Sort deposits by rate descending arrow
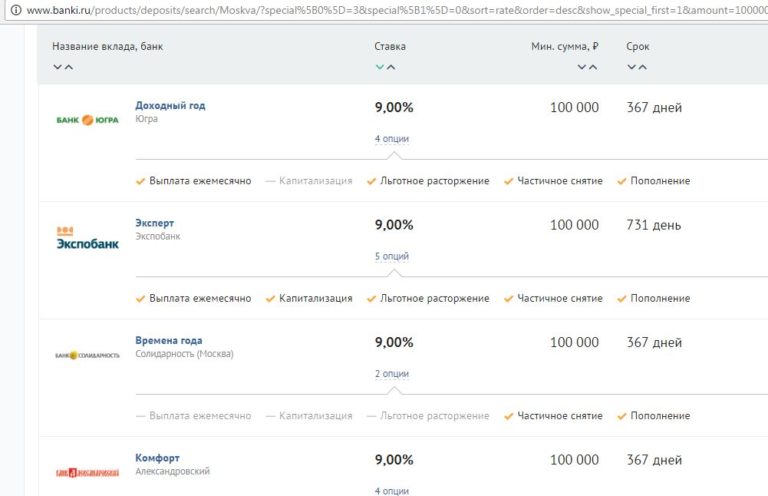768x496 pixels. point(379,68)
